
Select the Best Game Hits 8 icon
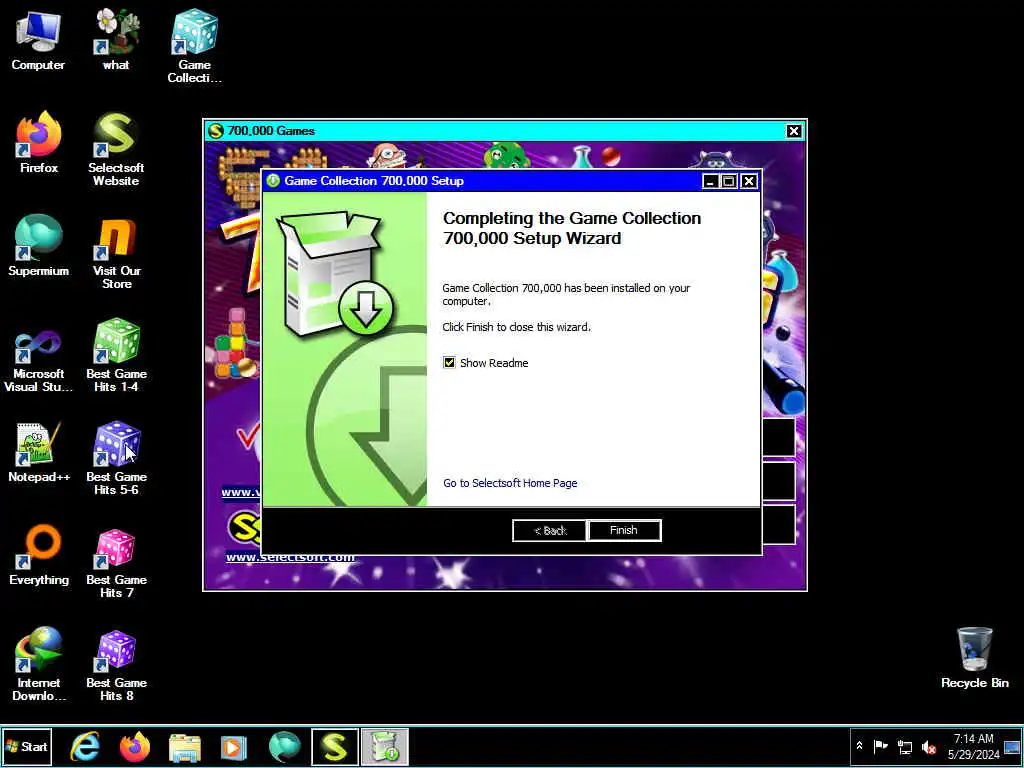pyautogui.click(x=116, y=664)
